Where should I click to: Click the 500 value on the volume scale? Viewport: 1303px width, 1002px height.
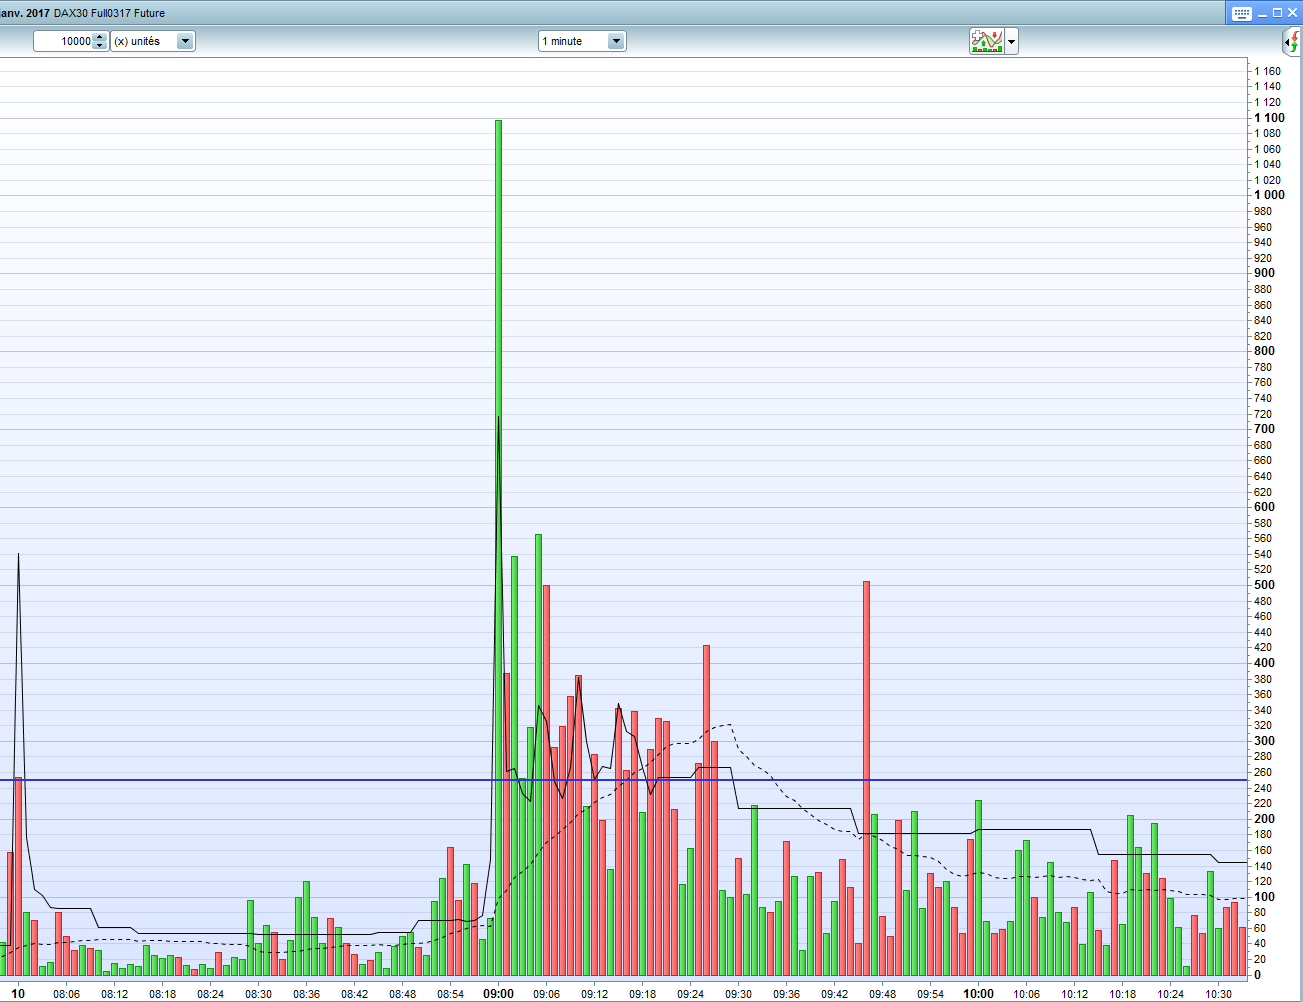(1265, 585)
